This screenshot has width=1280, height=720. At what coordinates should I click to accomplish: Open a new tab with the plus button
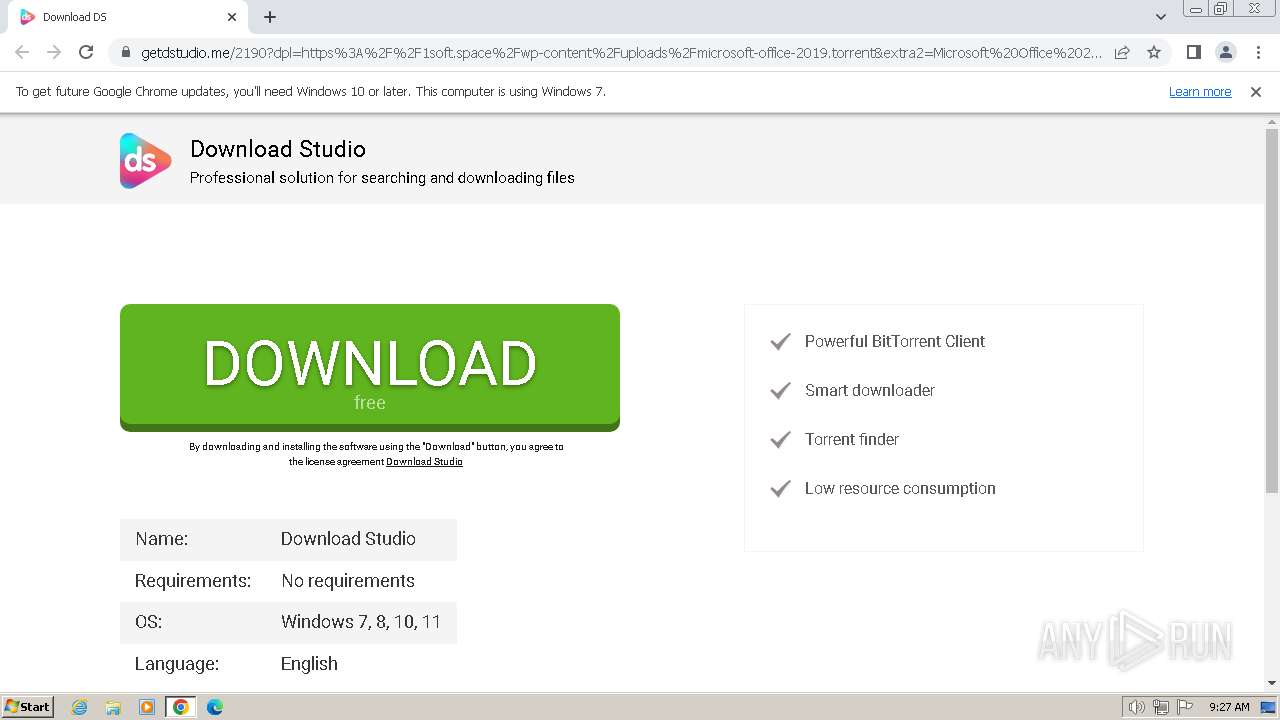[x=270, y=17]
